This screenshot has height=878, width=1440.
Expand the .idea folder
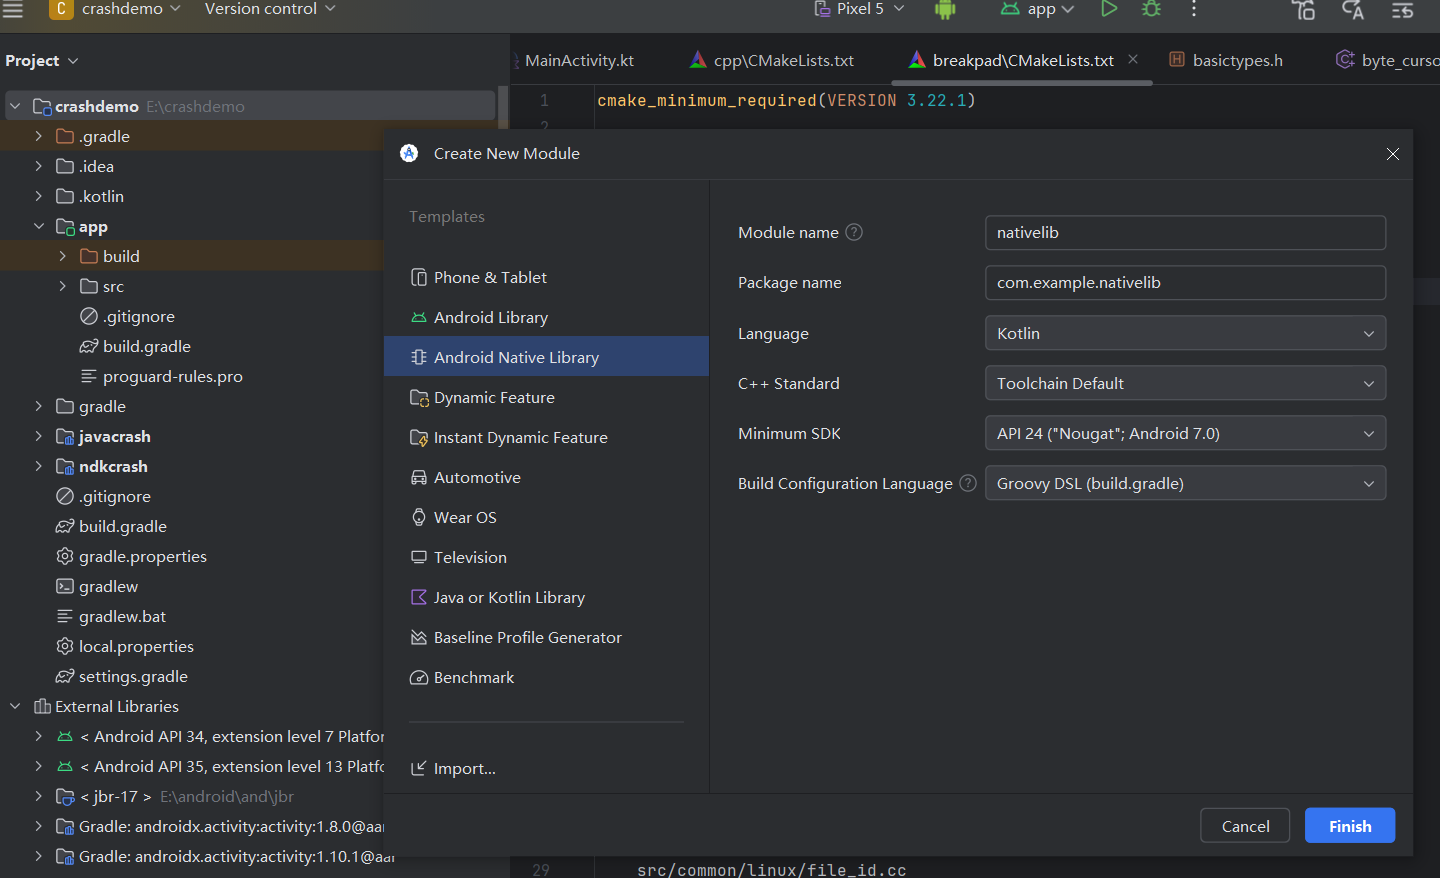pyautogui.click(x=39, y=166)
